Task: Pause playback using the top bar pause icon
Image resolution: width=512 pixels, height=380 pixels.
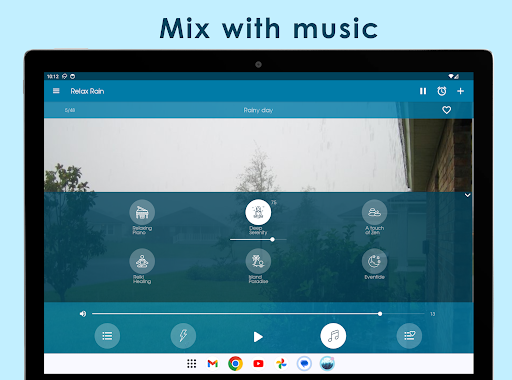Action: (423, 91)
